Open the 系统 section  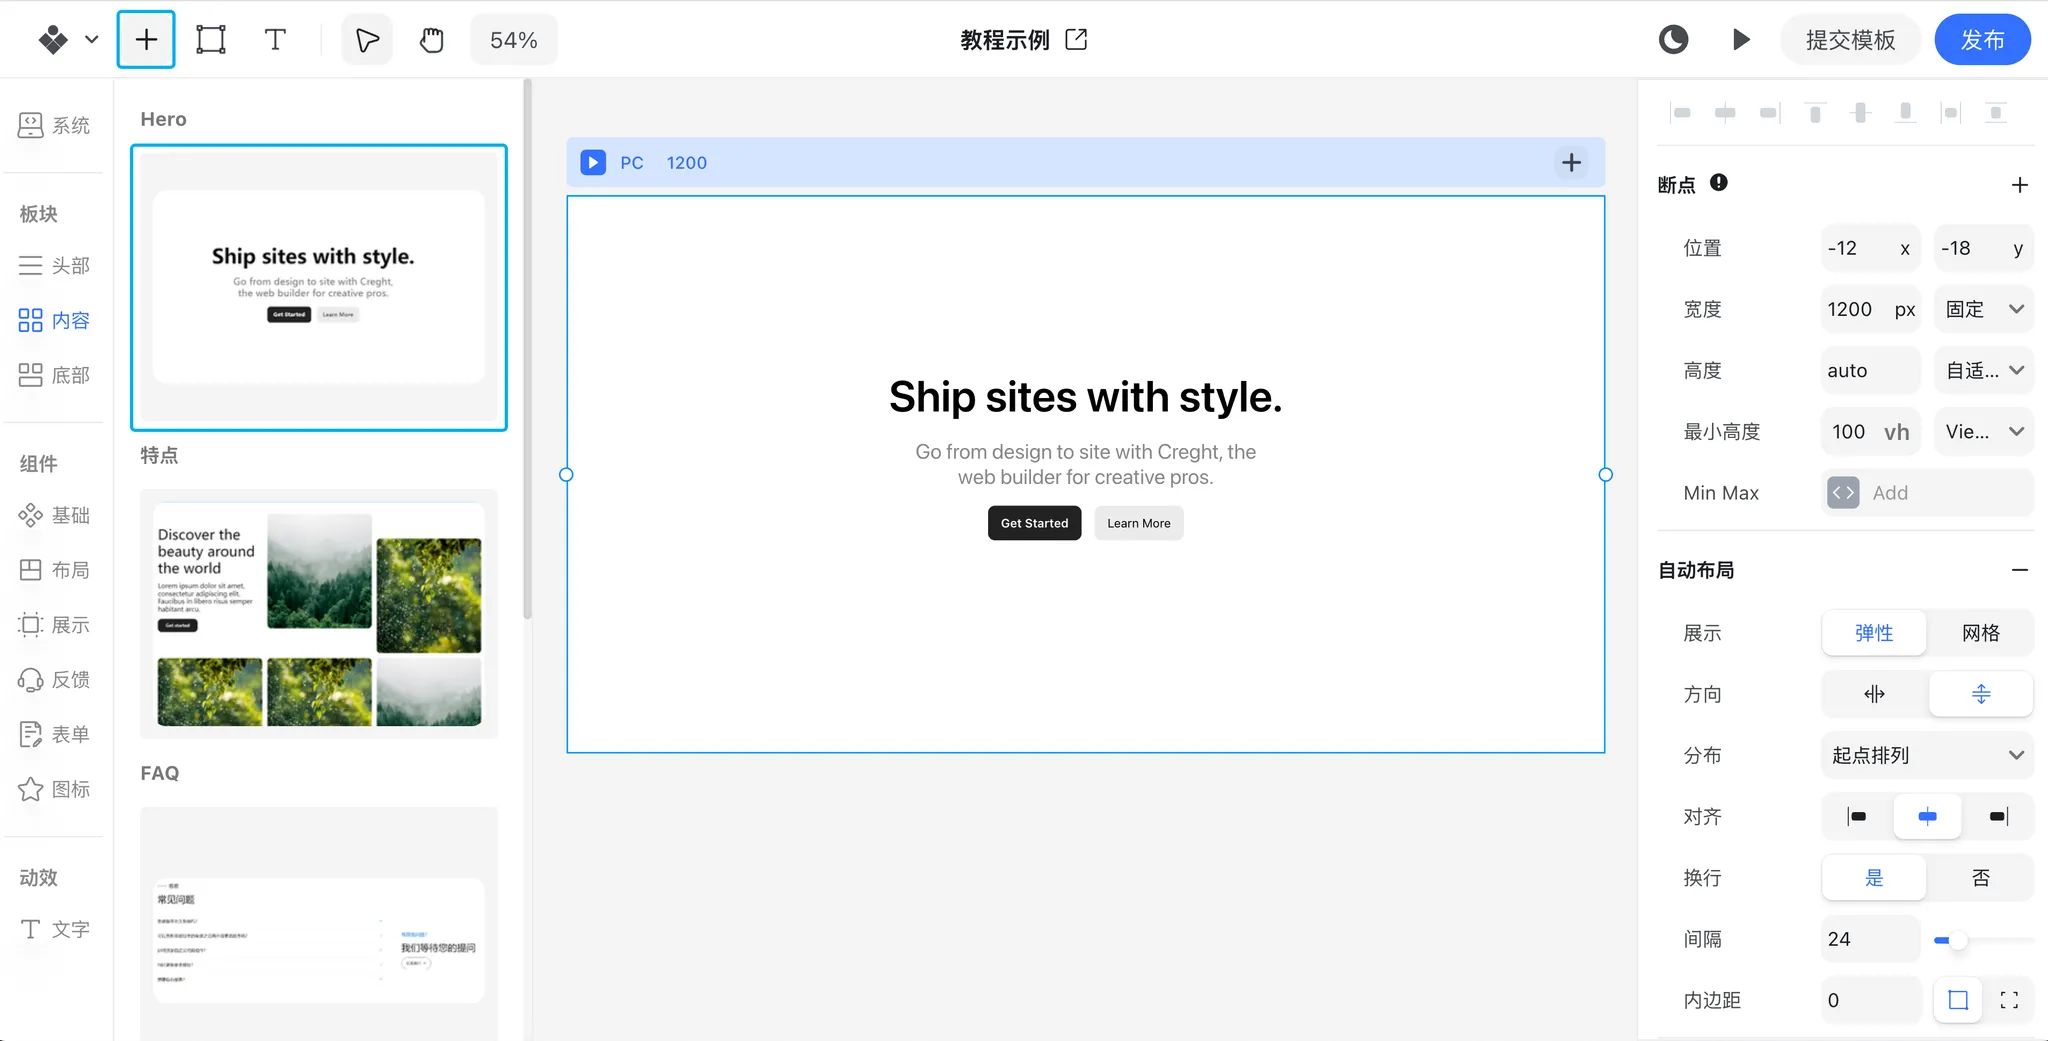click(55, 125)
